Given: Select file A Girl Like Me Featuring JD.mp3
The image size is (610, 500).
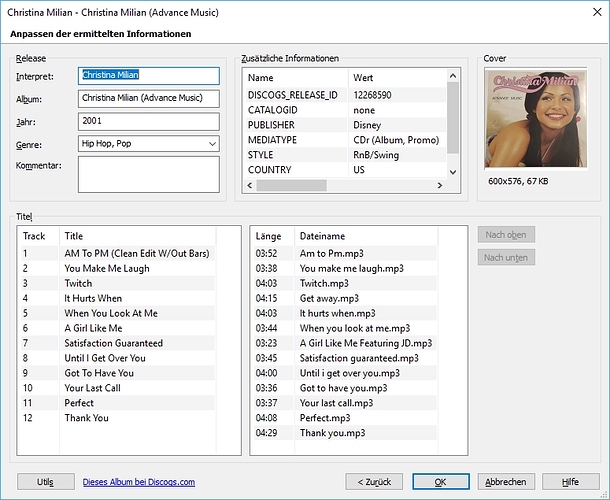Looking at the screenshot, I should (366, 343).
